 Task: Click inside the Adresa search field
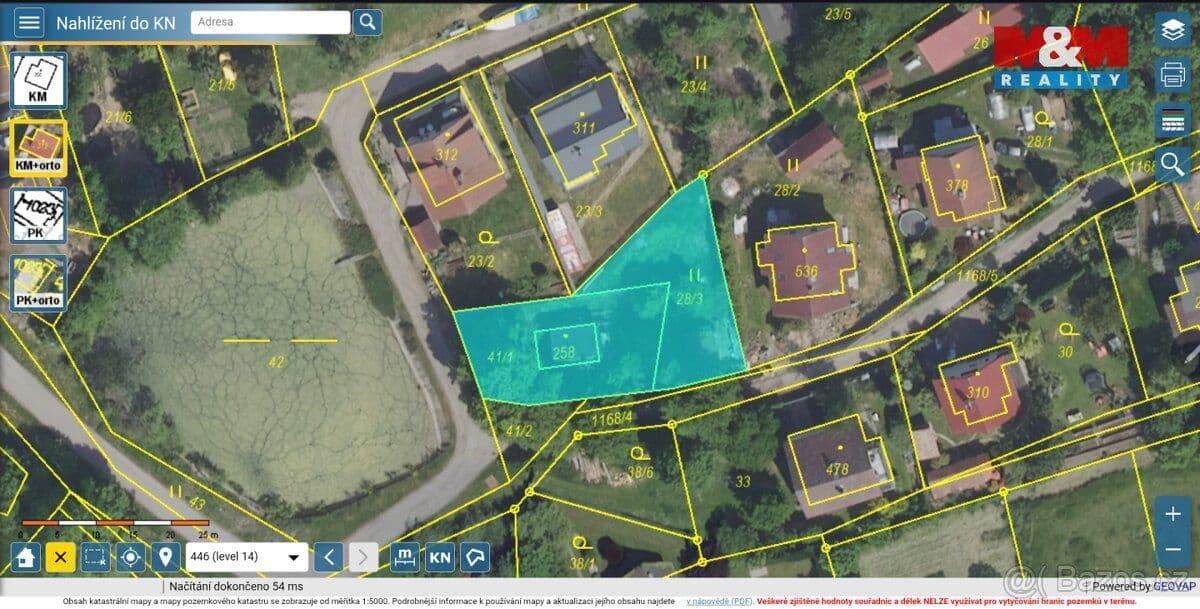click(265, 21)
